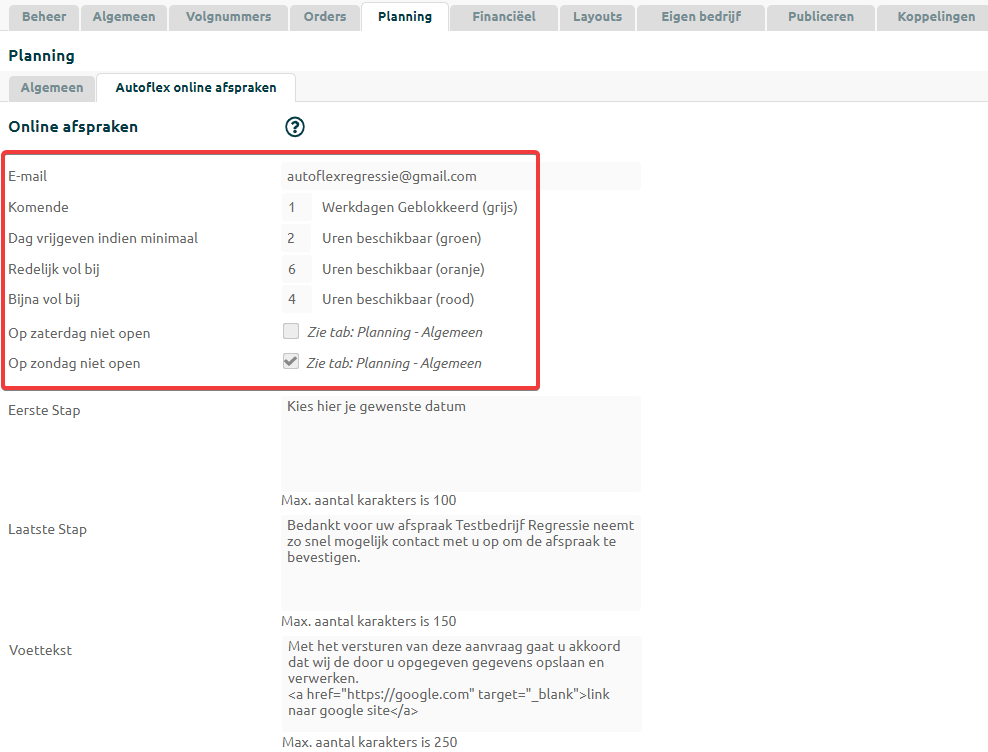Image resolution: width=988 pixels, height=752 pixels.
Task: Switch to the Algemeen main tab
Action: 124,17
